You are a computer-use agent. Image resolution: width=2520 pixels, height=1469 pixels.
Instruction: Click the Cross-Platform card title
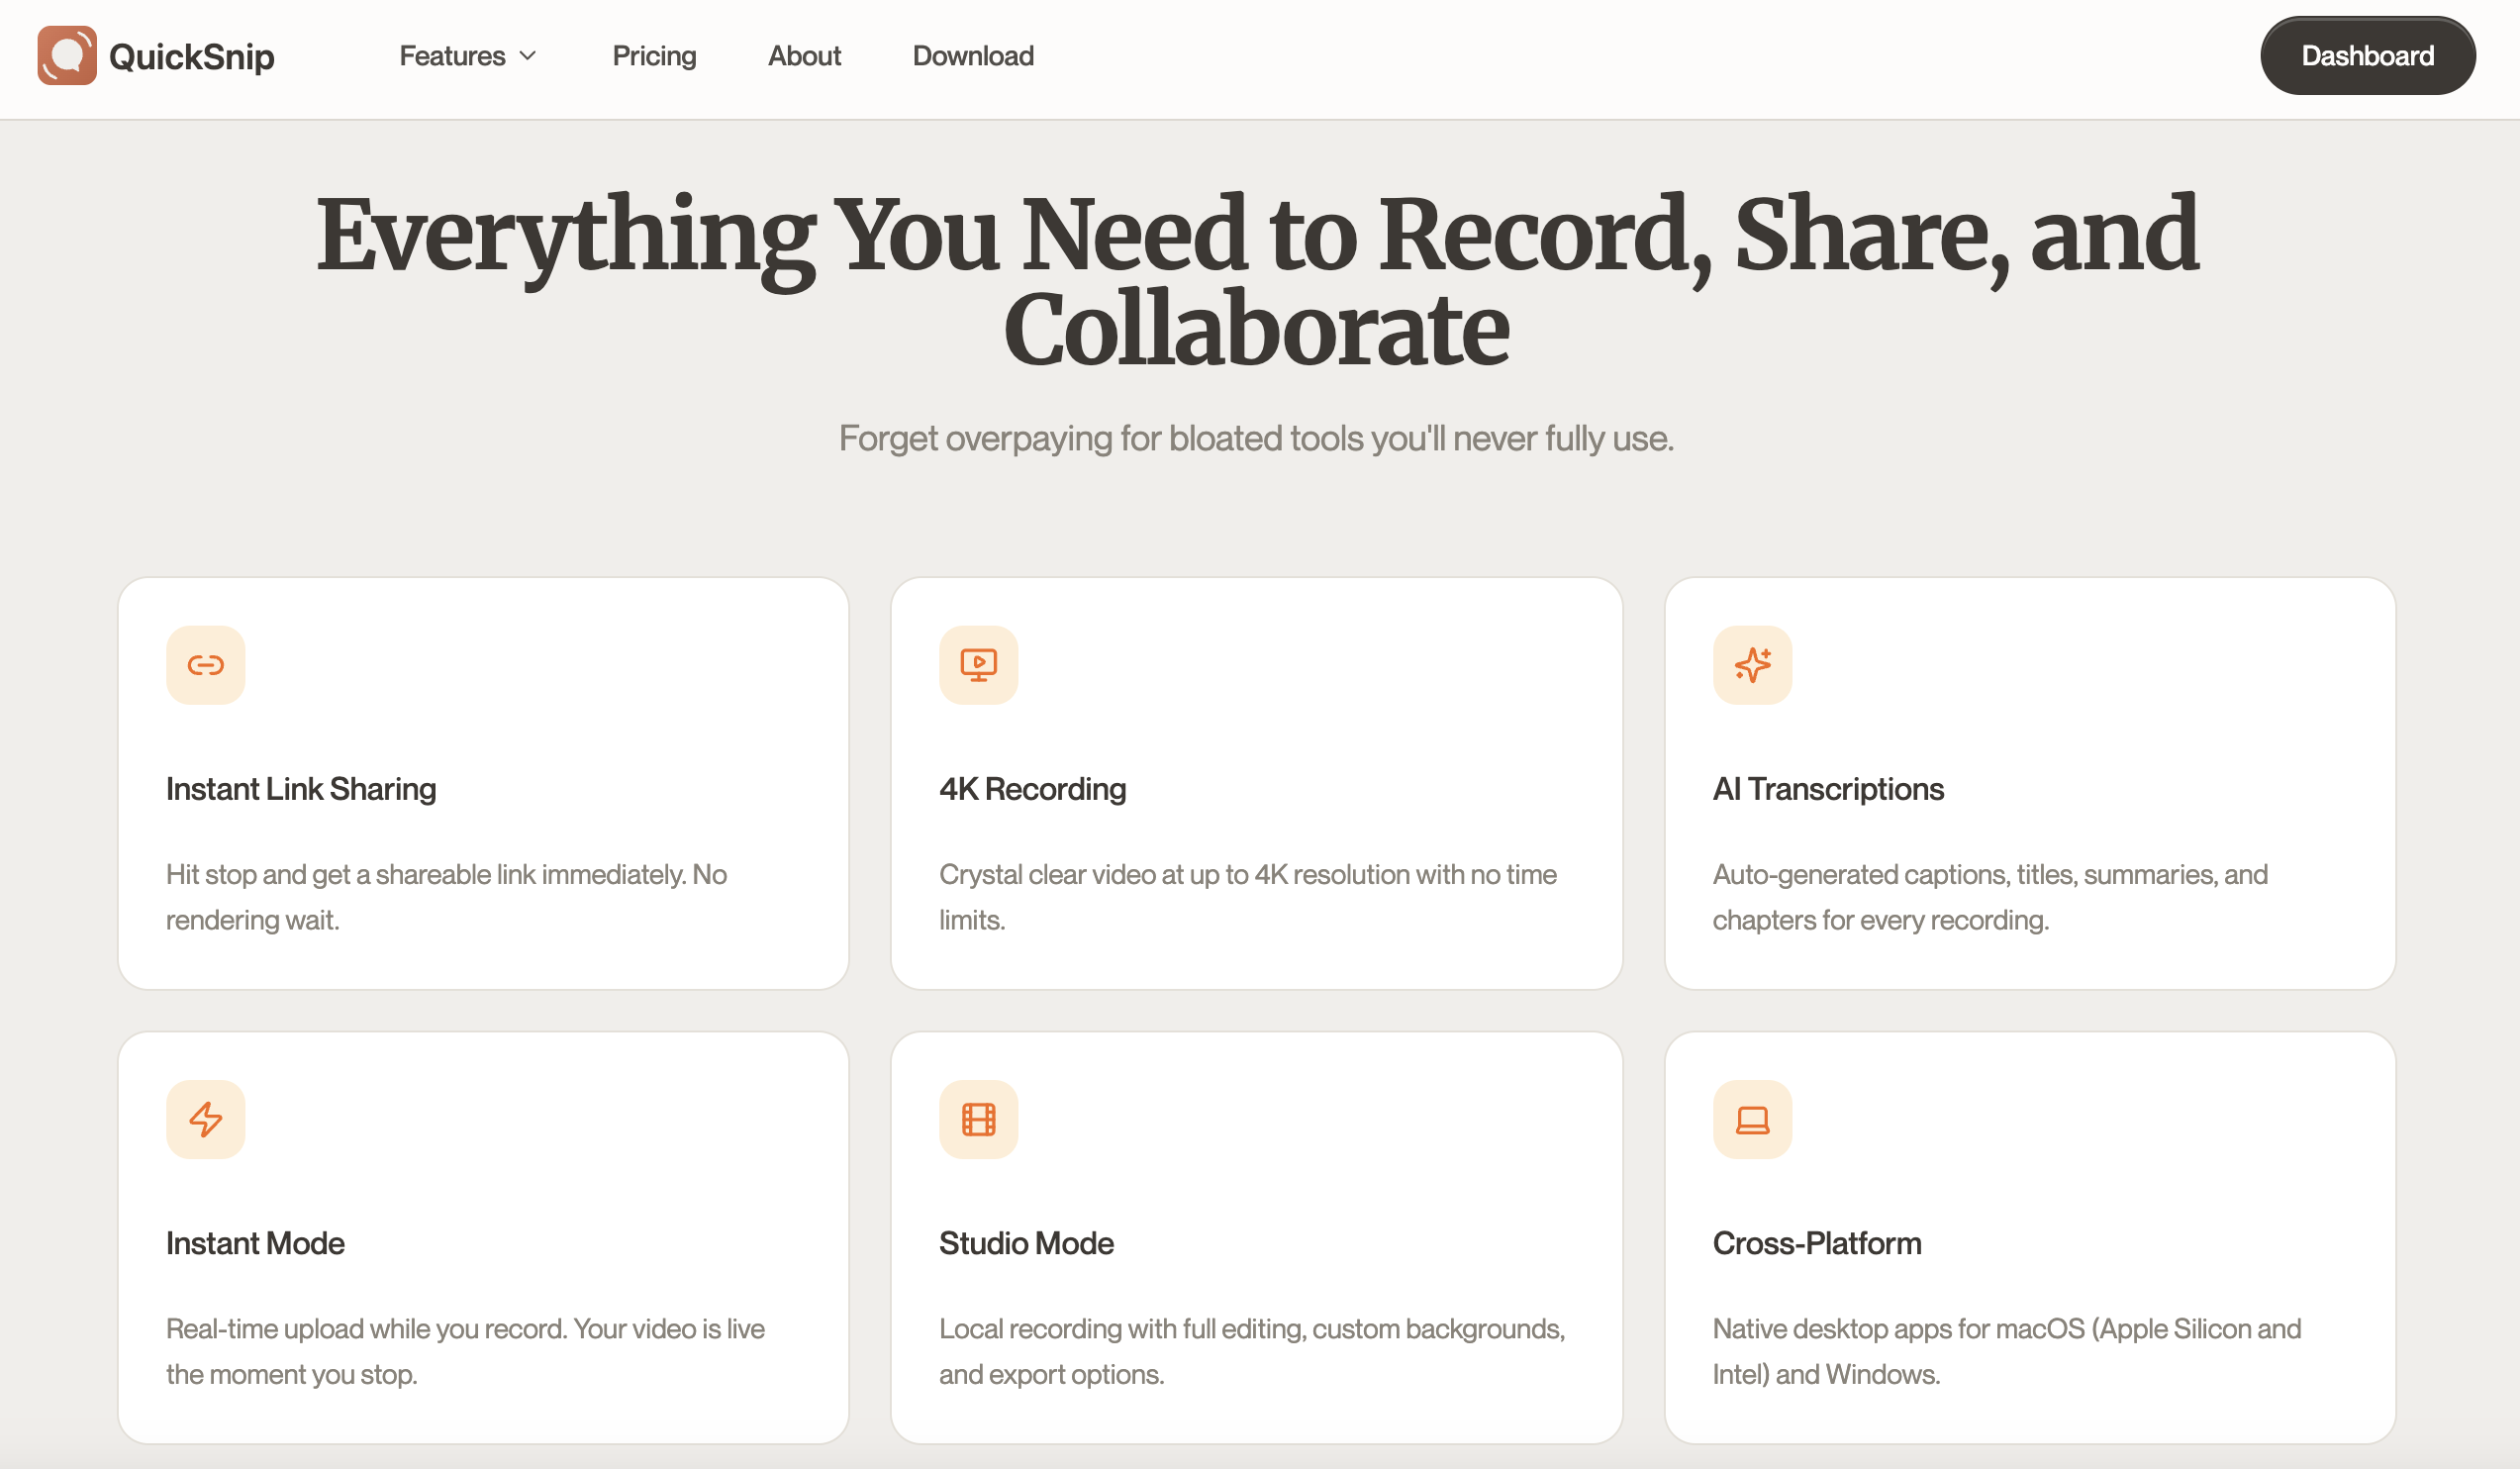coord(1817,1243)
